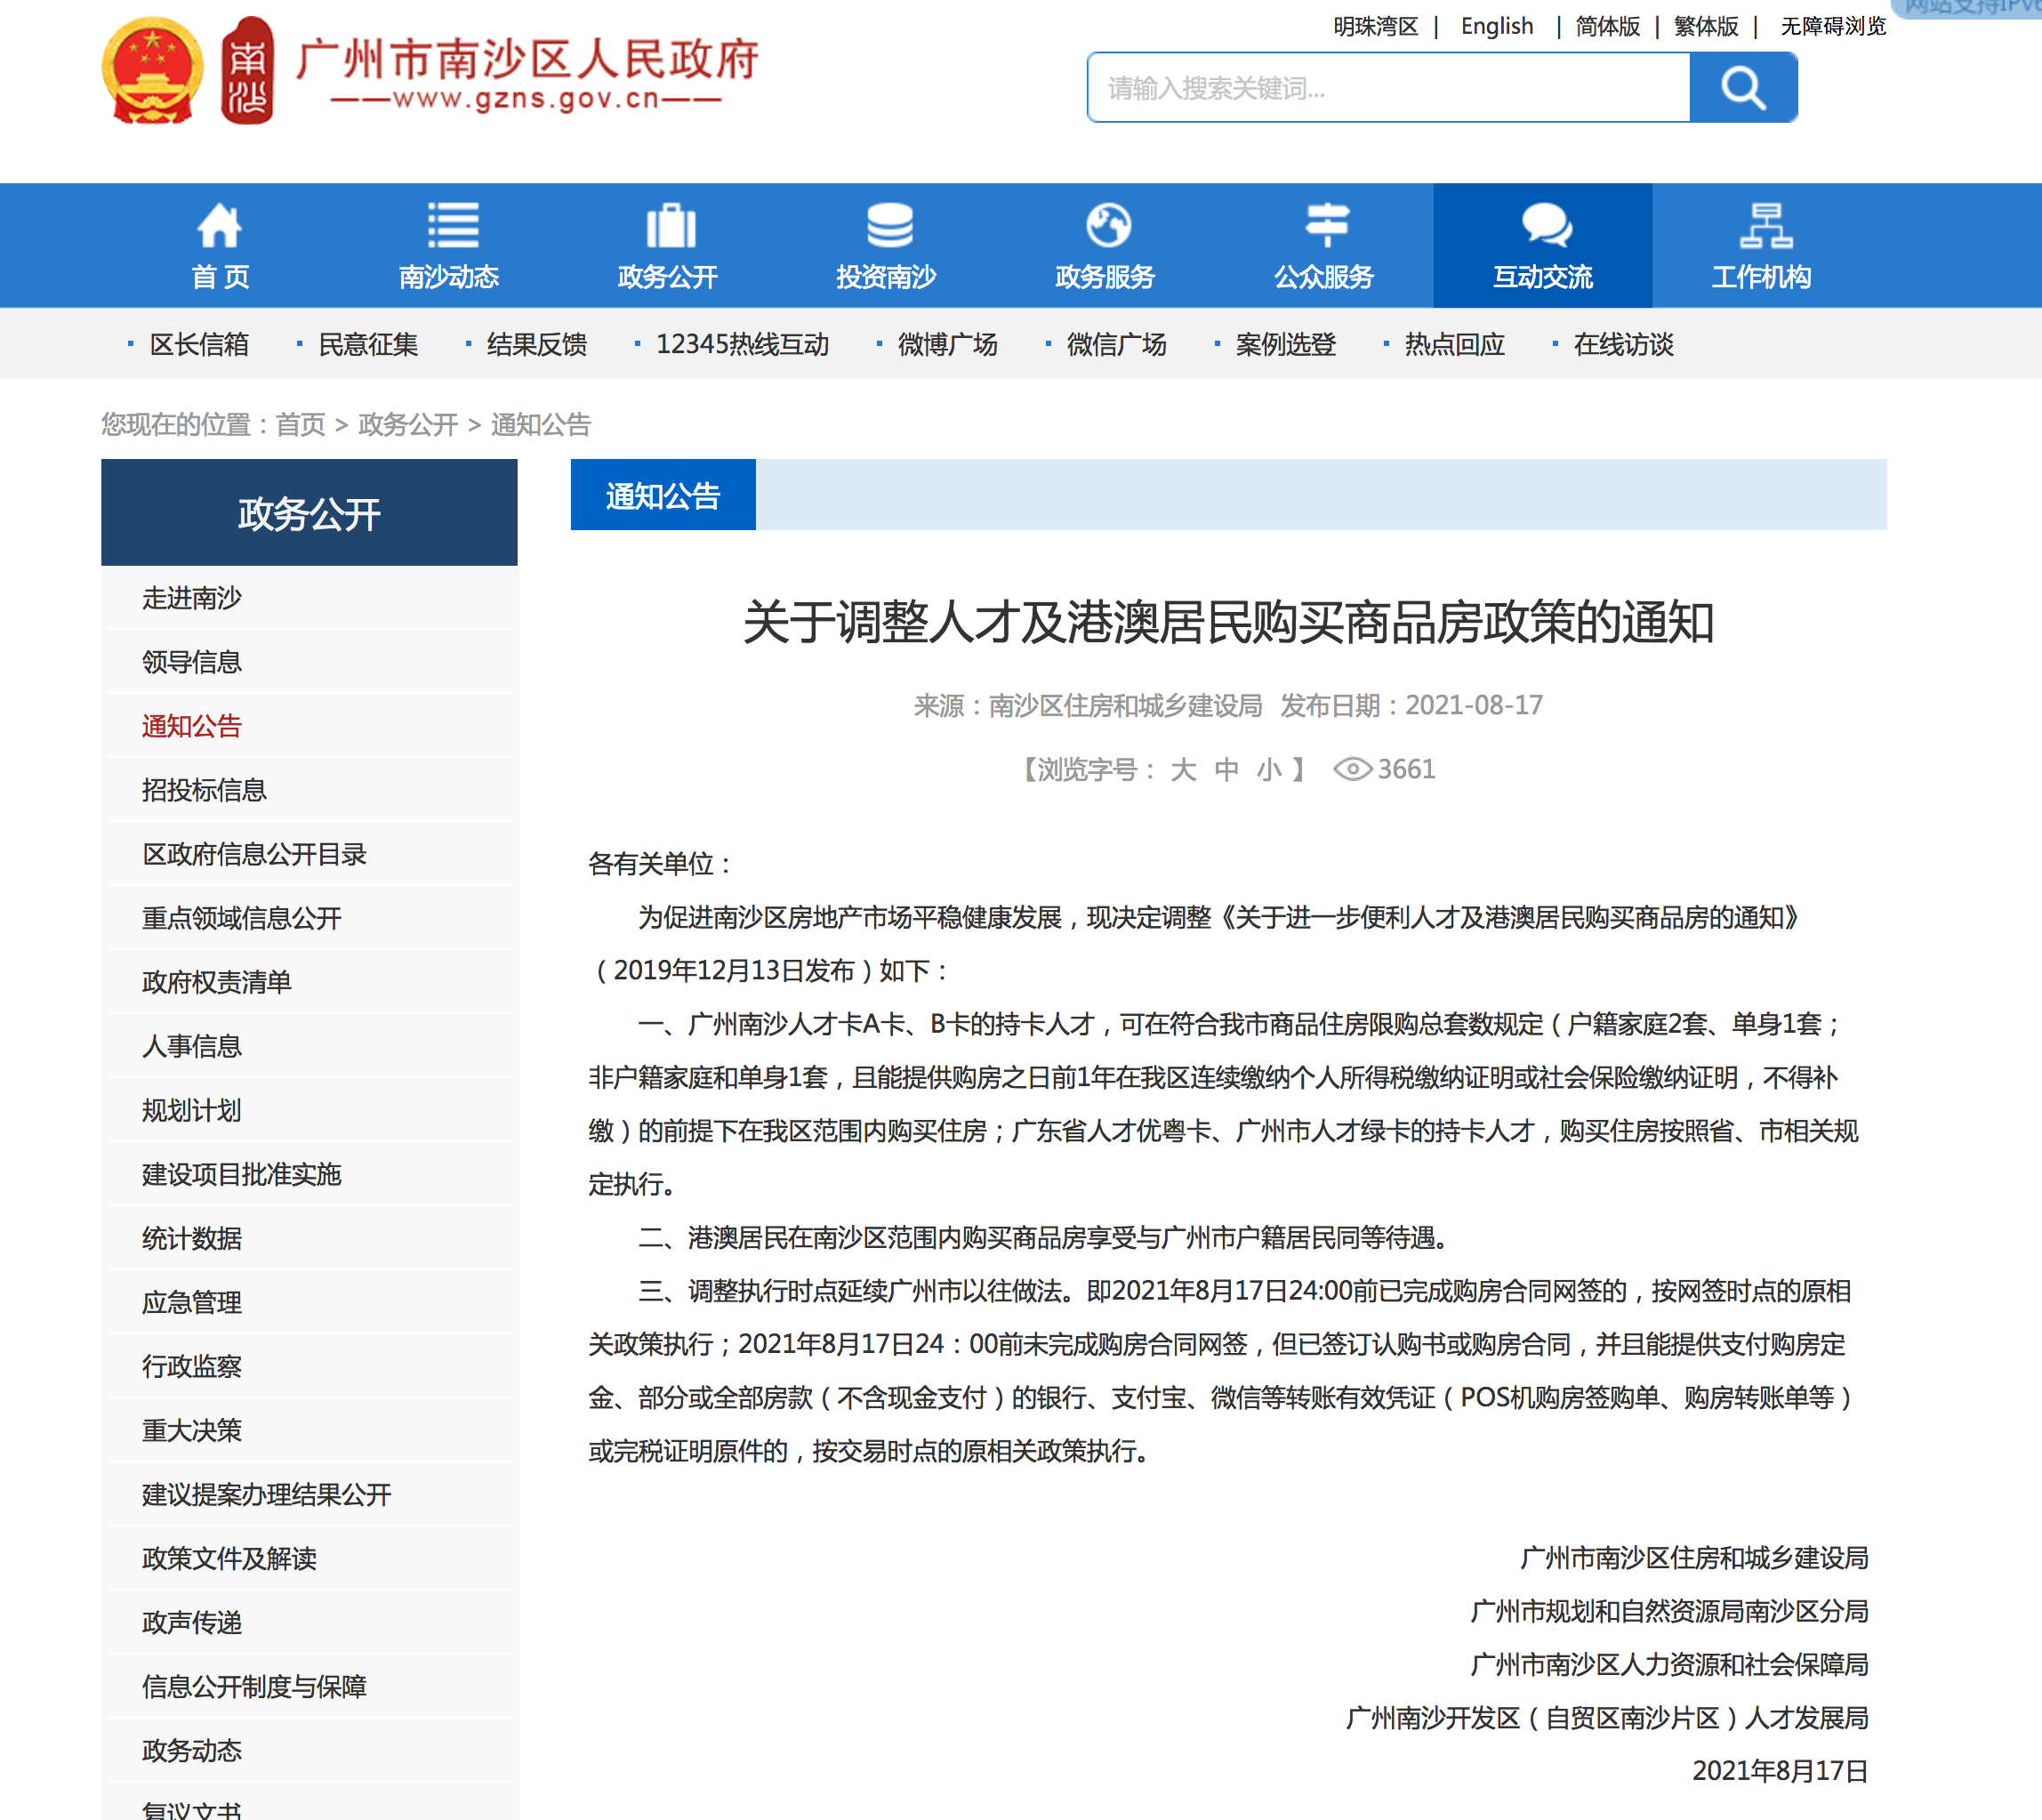Image resolution: width=2042 pixels, height=1820 pixels.
Task: Select the 通知公告 content tab
Action: point(663,495)
